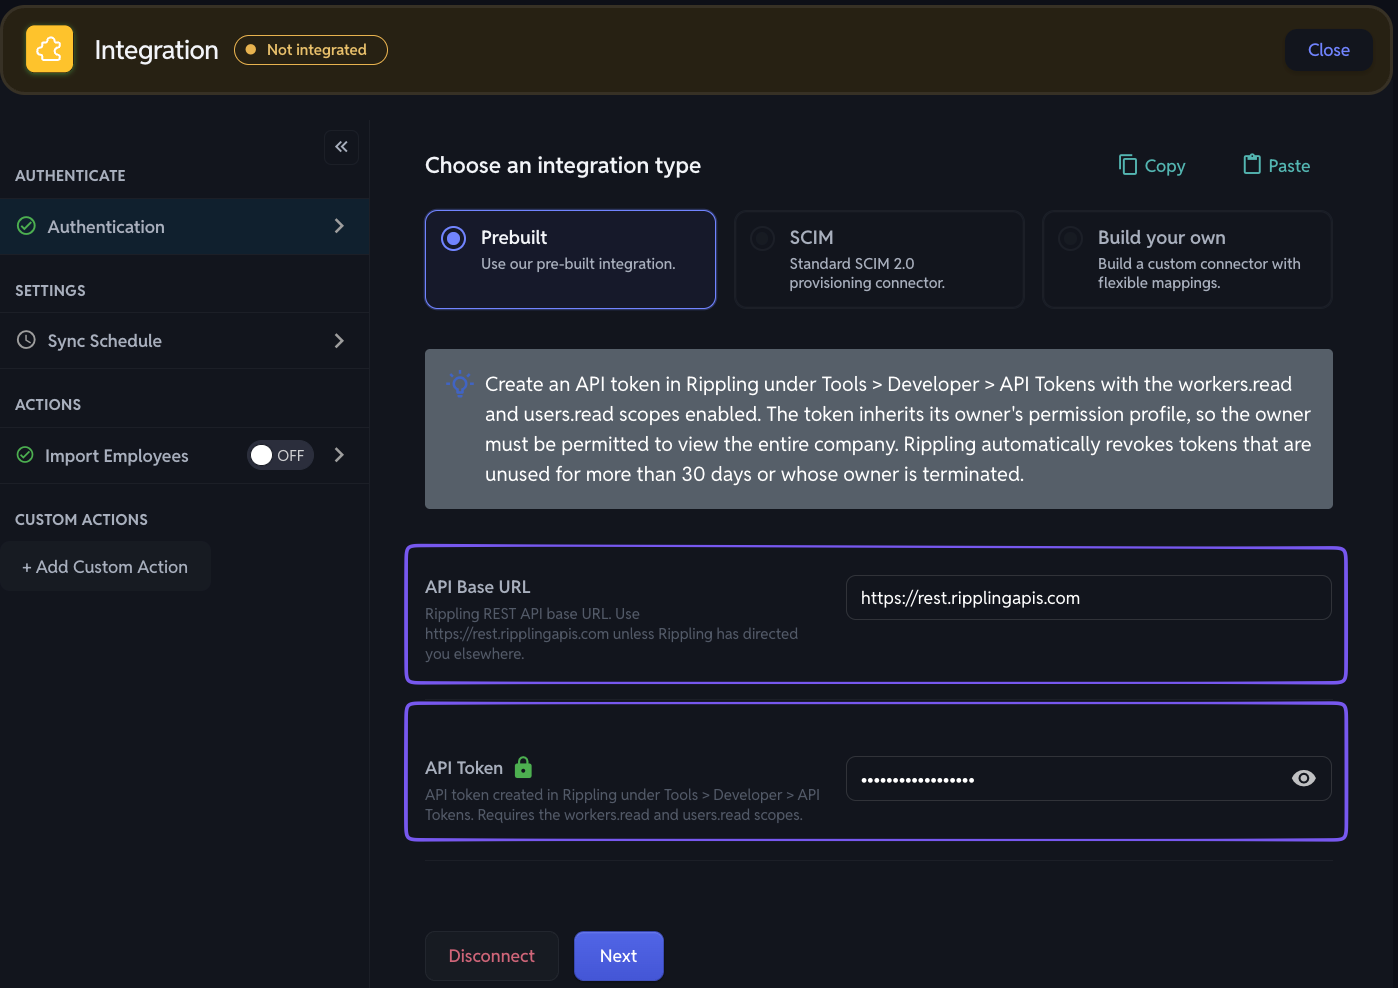Click the 'API token created in Rippling' help text
The image size is (1398, 988).
[622, 805]
